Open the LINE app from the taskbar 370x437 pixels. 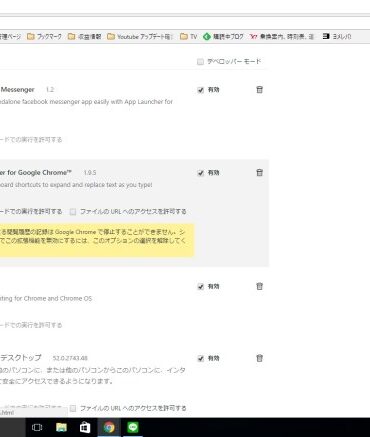coord(133,427)
